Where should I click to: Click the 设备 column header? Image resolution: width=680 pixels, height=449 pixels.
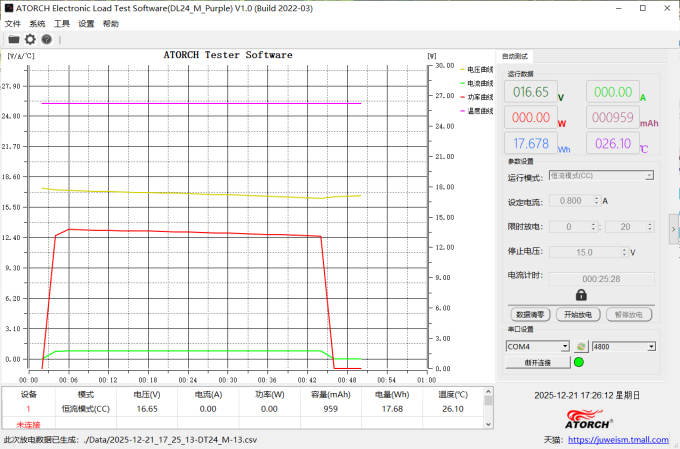(29, 394)
